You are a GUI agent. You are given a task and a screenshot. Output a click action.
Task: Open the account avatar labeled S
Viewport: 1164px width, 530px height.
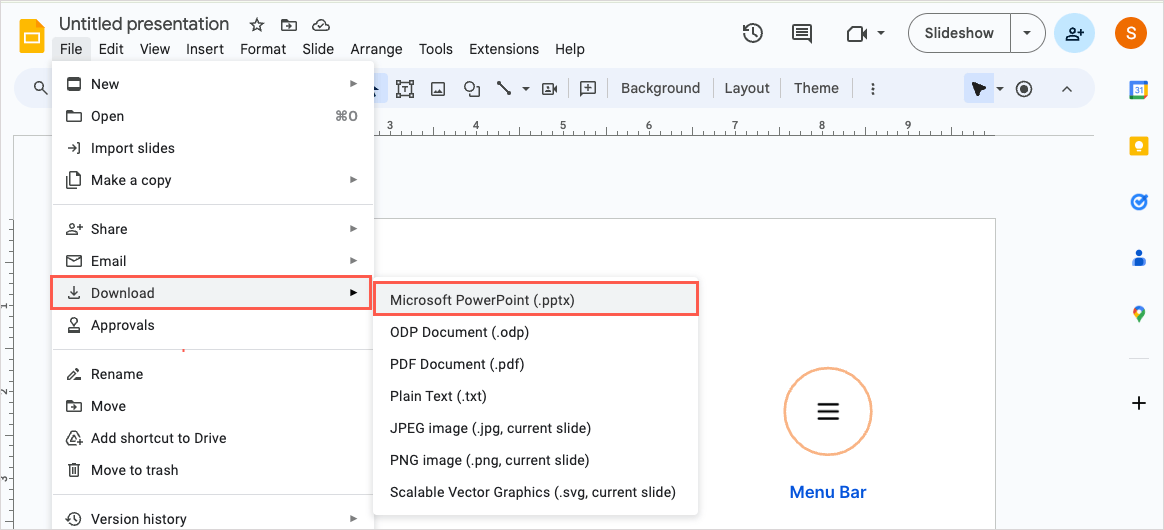(x=1131, y=33)
